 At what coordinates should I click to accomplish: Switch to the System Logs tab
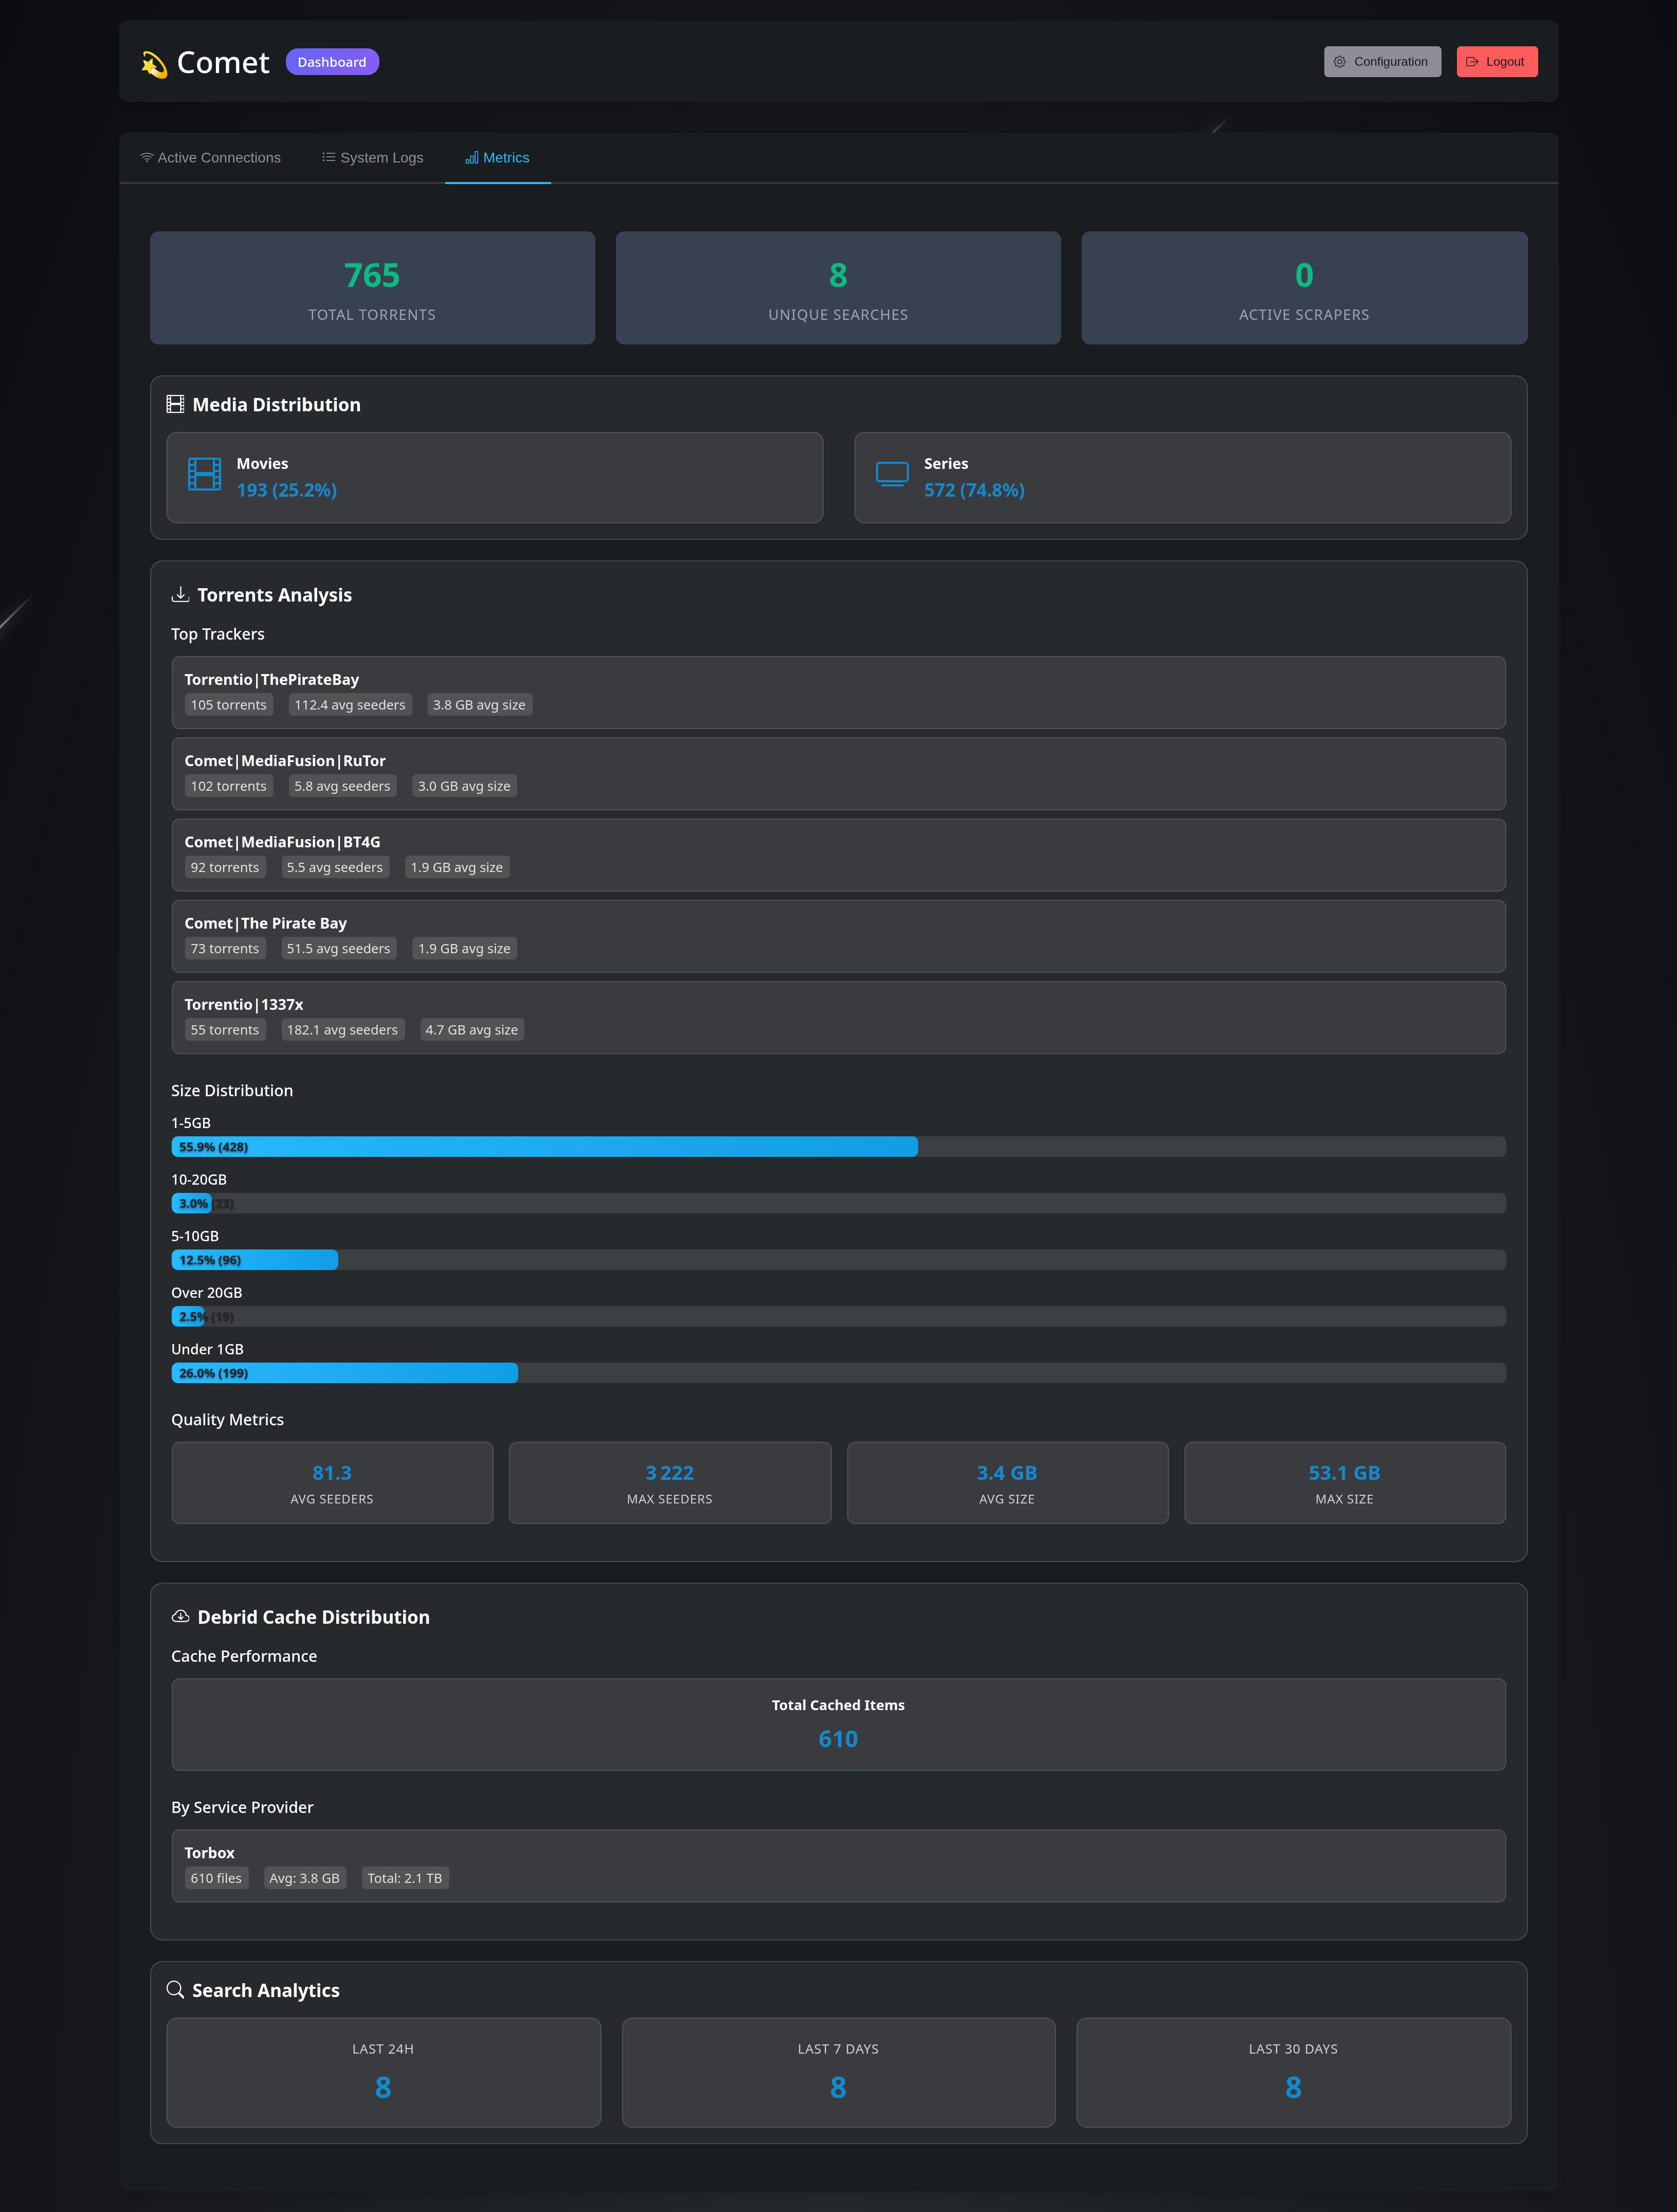pos(372,158)
